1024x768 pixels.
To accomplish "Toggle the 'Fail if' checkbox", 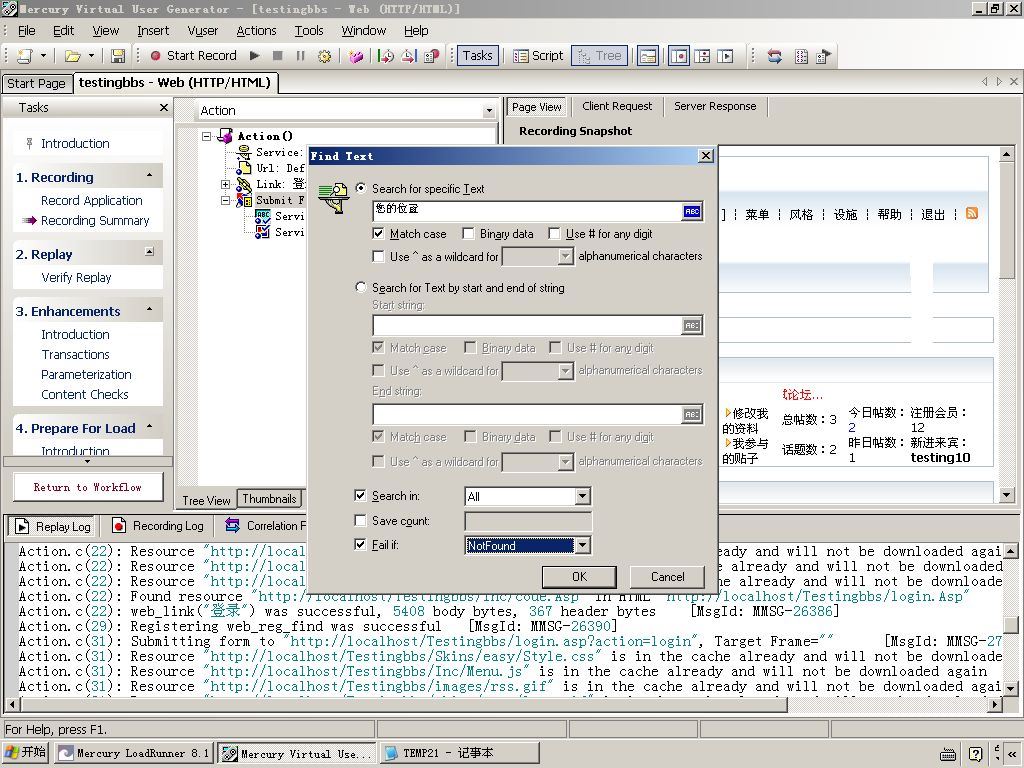I will 360,544.
